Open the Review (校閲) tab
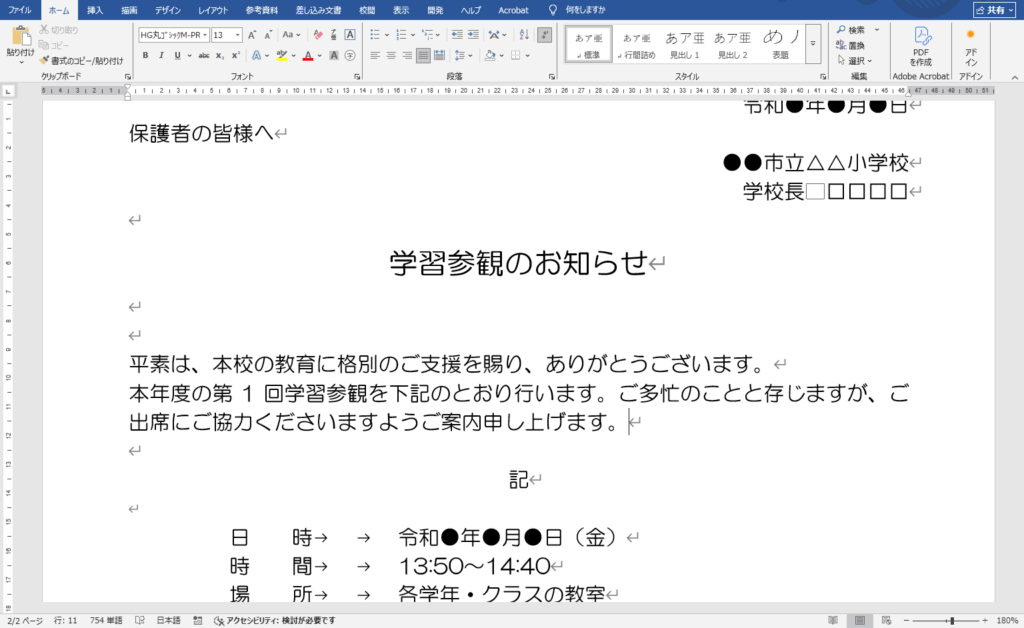This screenshot has height=628, width=1024. tap(367, 10)
